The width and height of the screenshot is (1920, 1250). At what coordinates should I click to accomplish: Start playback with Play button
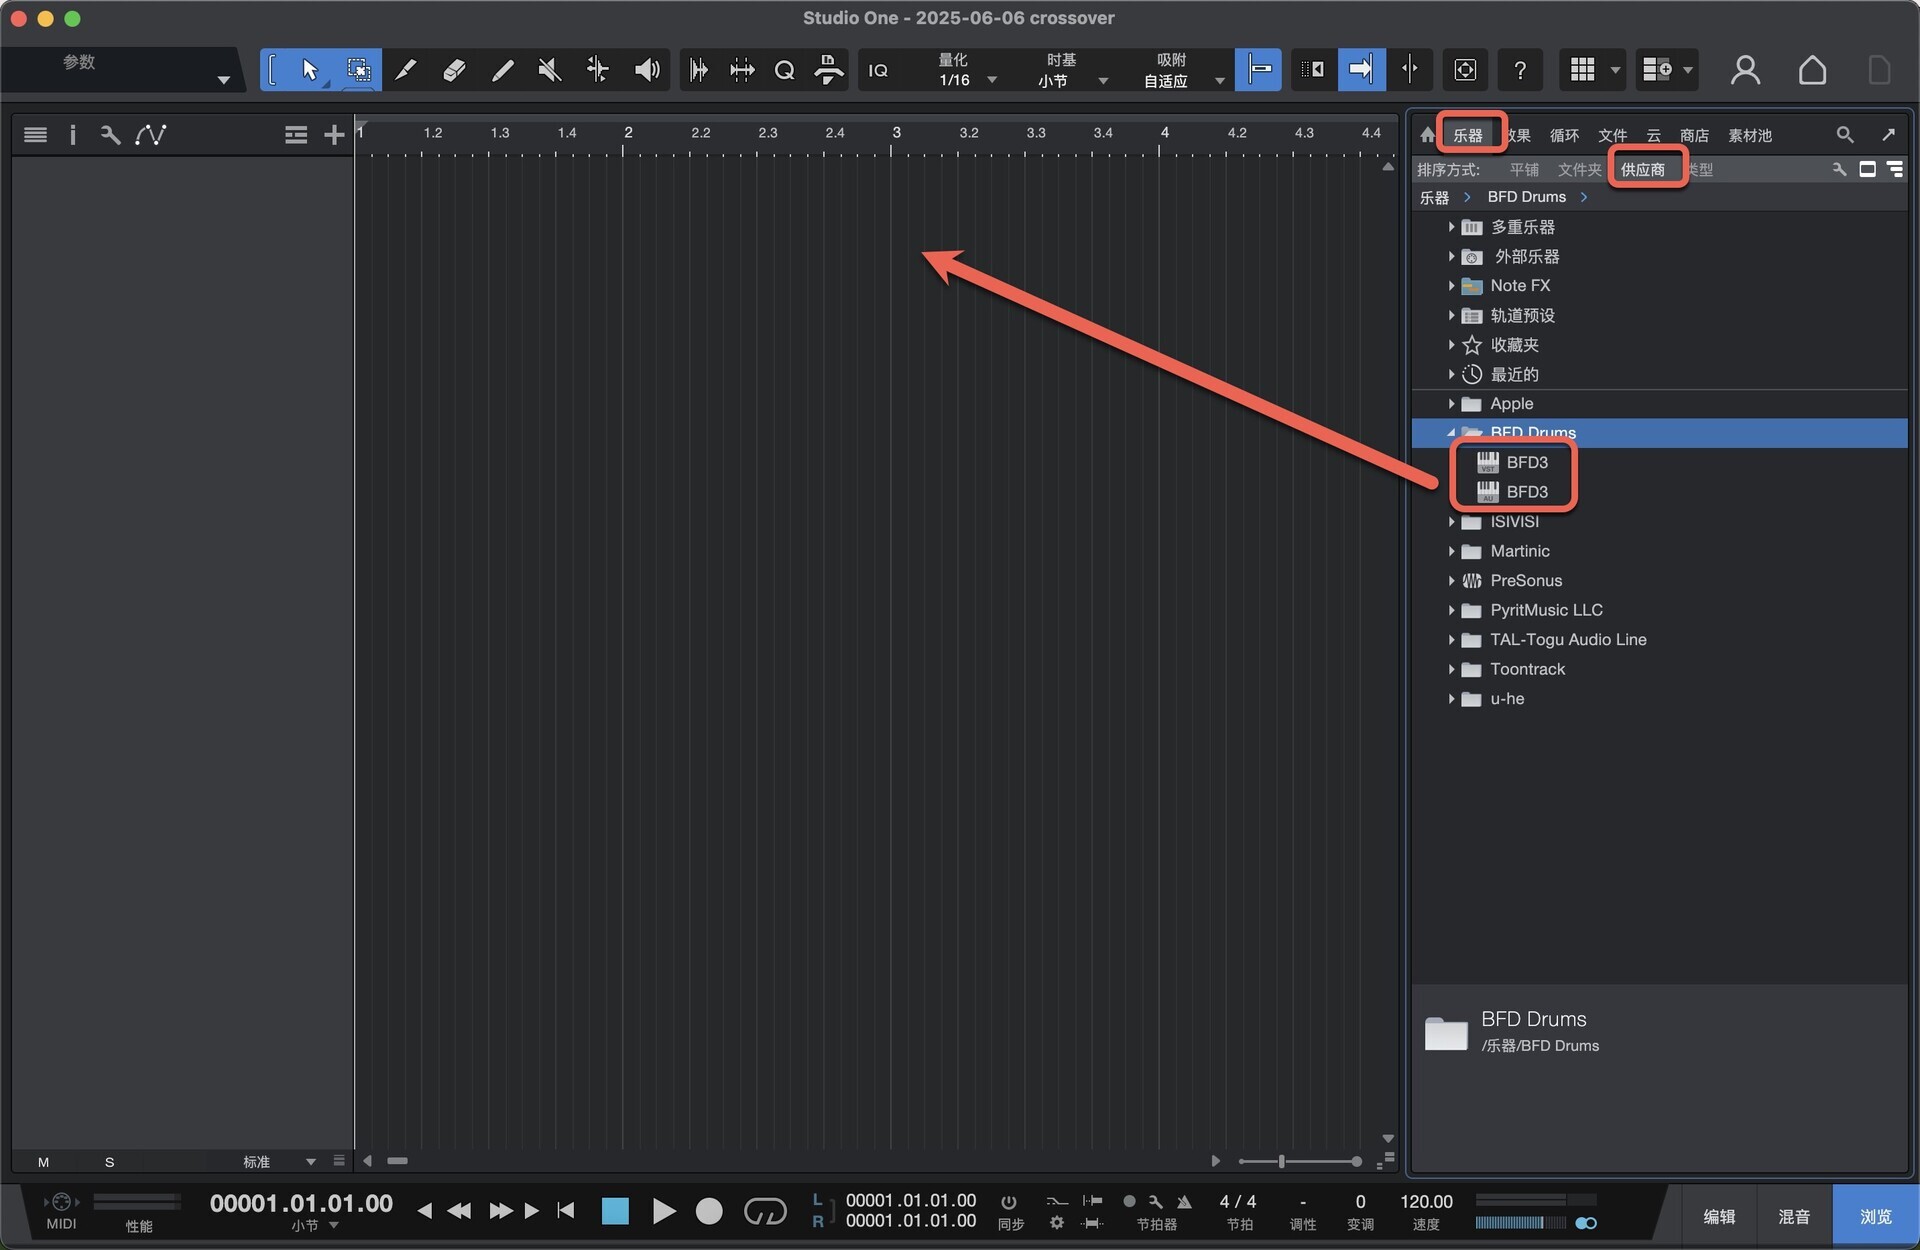[663, 1211]
